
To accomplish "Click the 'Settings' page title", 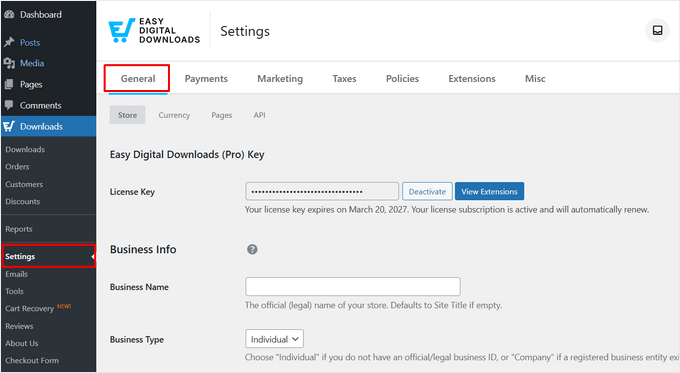I will [x=245, y=31].
